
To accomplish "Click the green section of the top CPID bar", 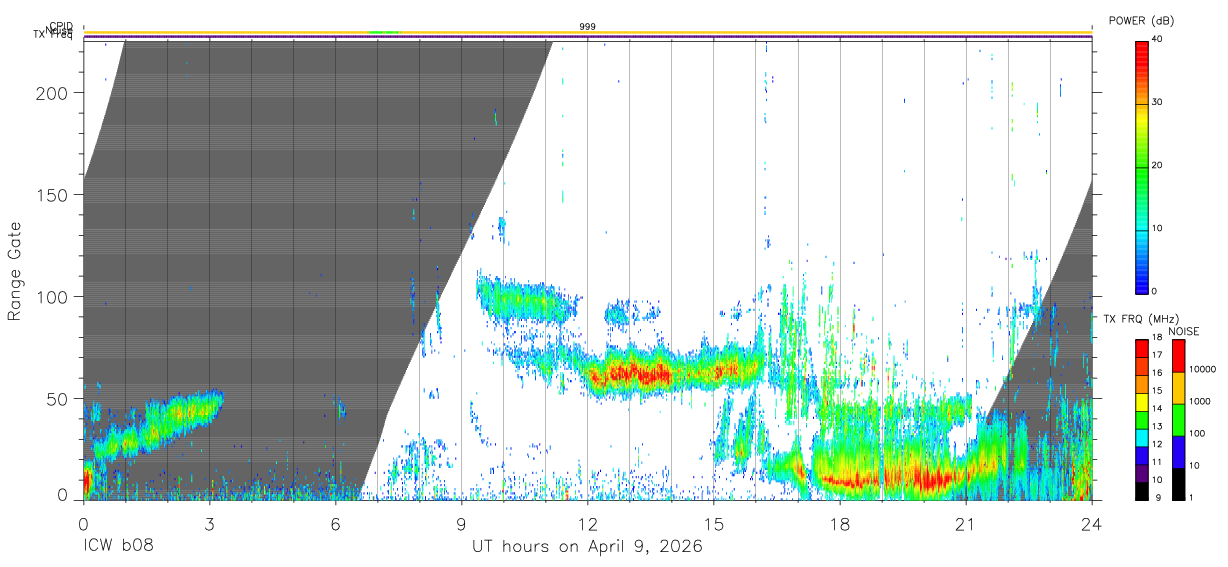I will [383, 32].
